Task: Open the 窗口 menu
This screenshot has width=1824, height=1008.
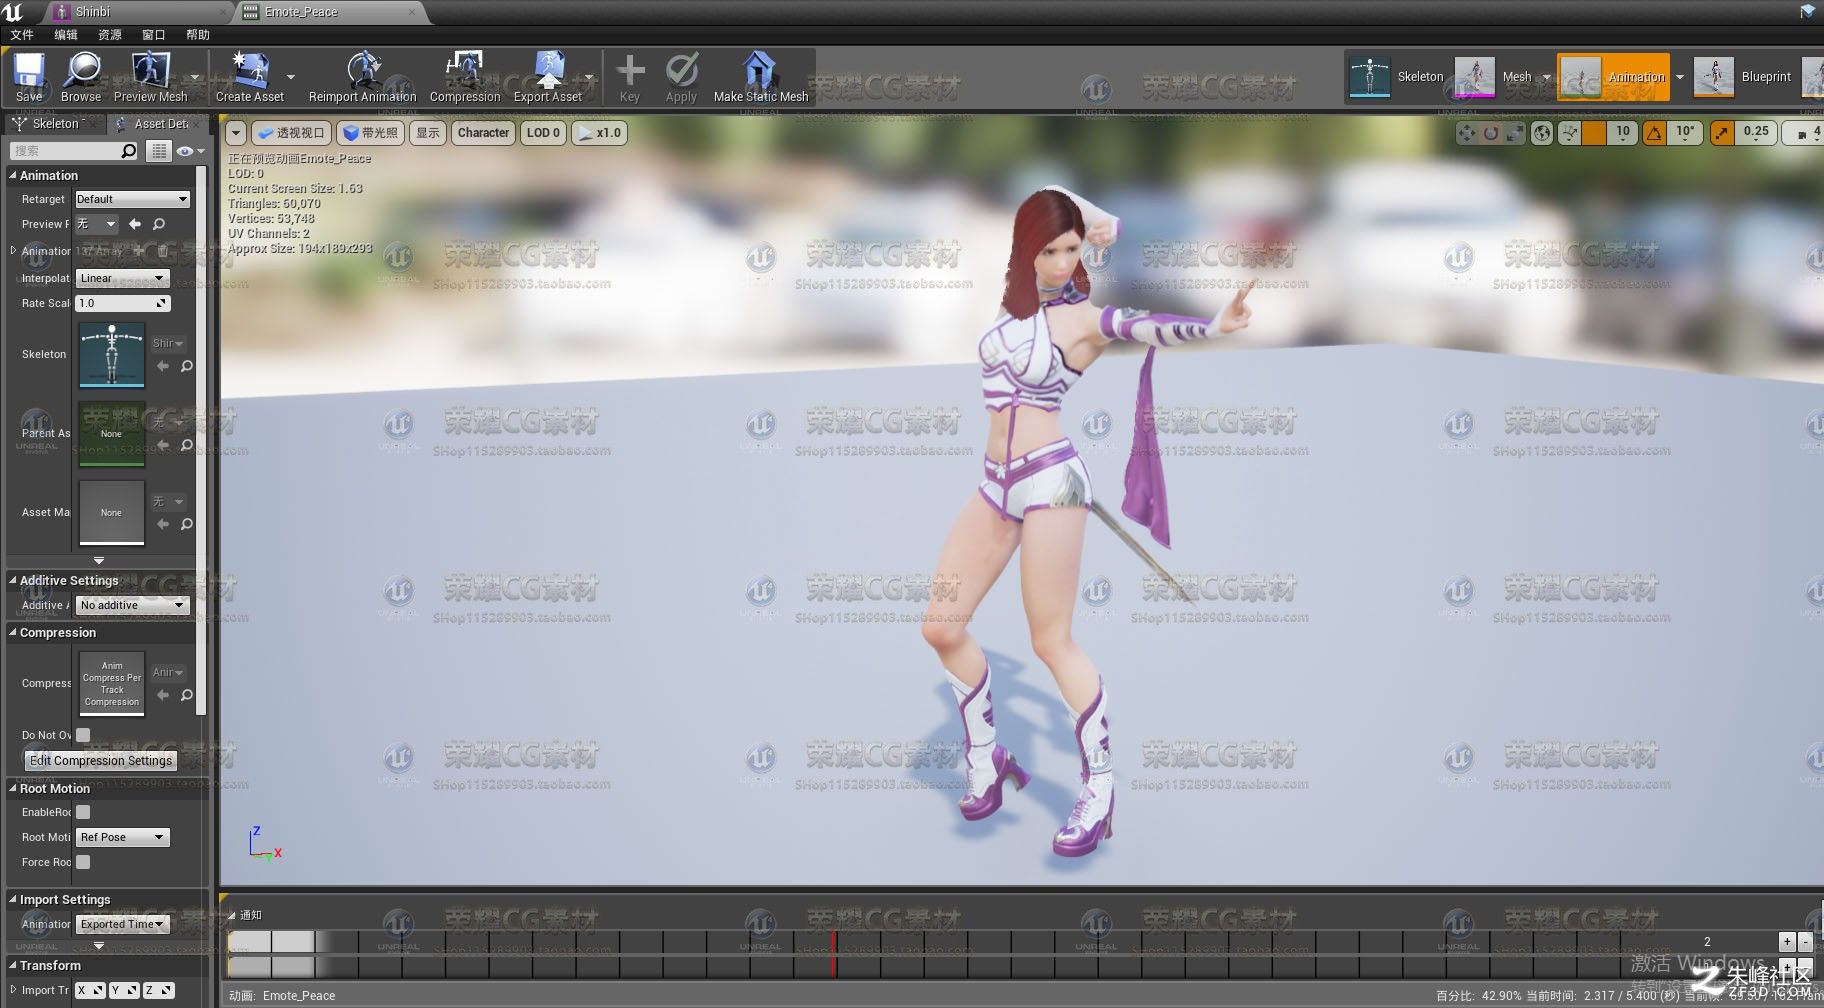Action: (x=154, y=34)
